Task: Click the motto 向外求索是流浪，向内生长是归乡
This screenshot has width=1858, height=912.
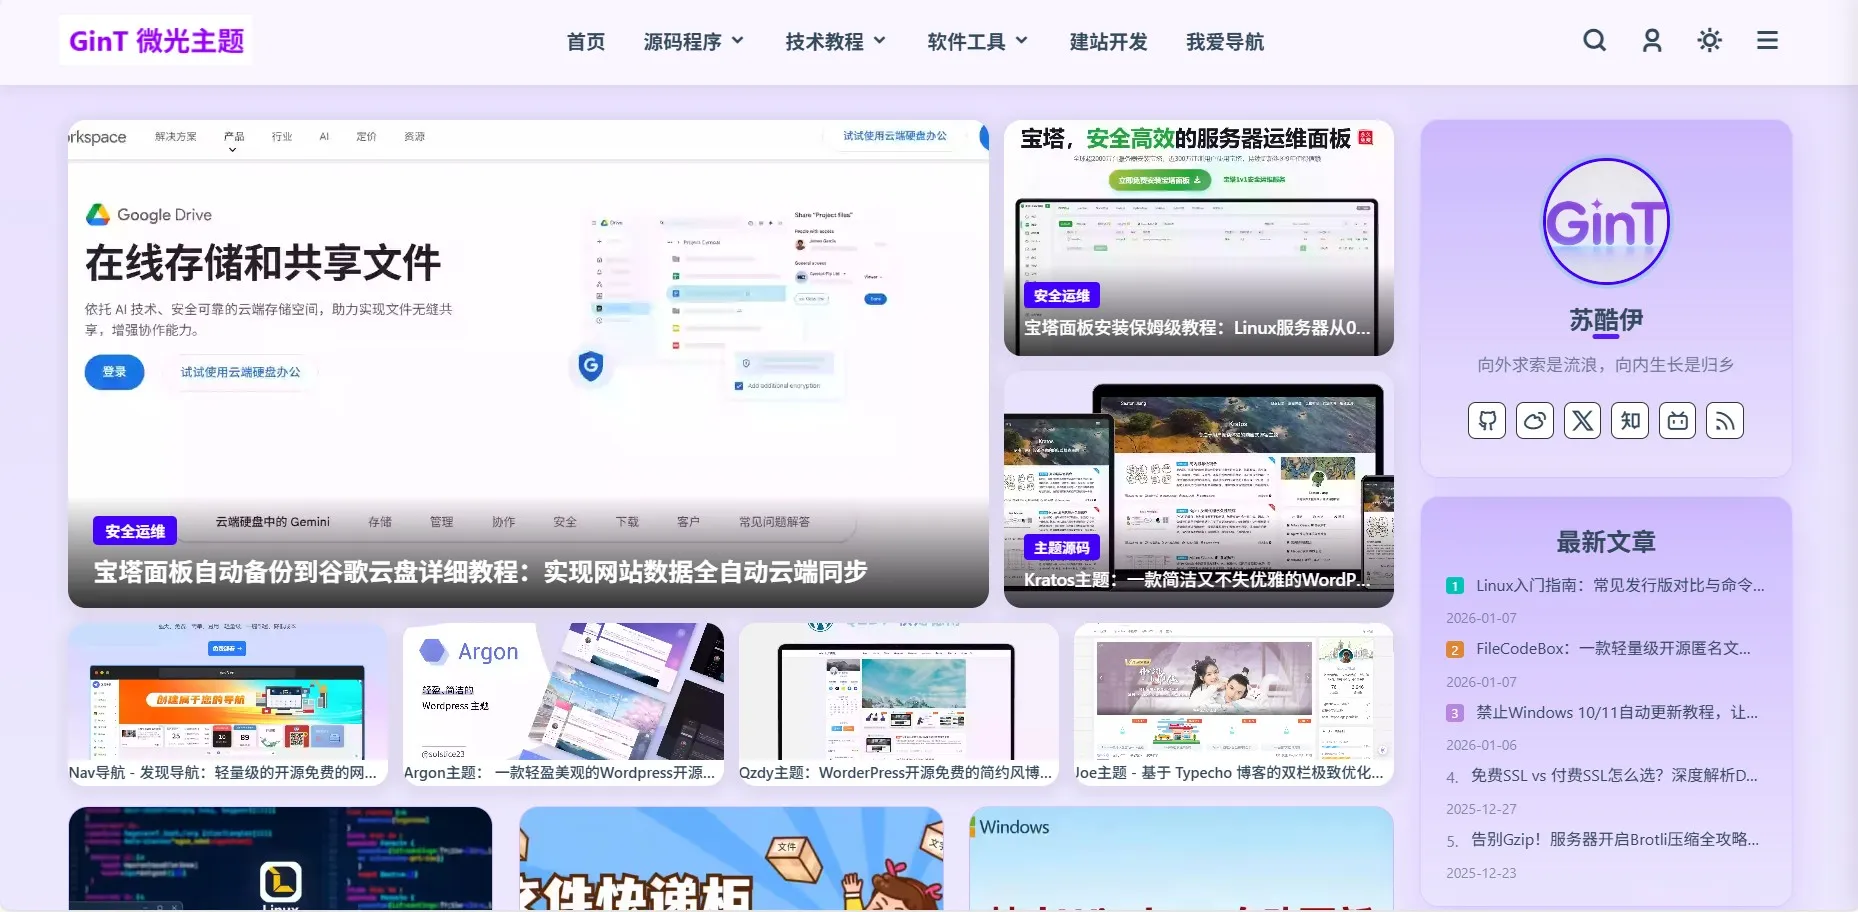Action: (1606, 365)
